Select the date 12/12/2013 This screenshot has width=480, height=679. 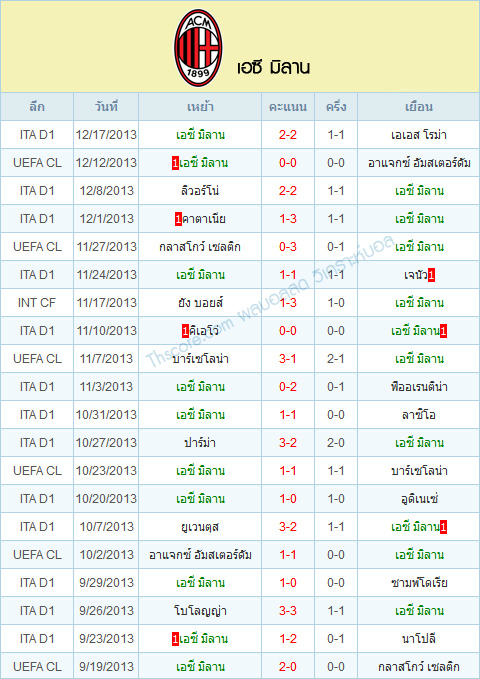tap(106, 163)
